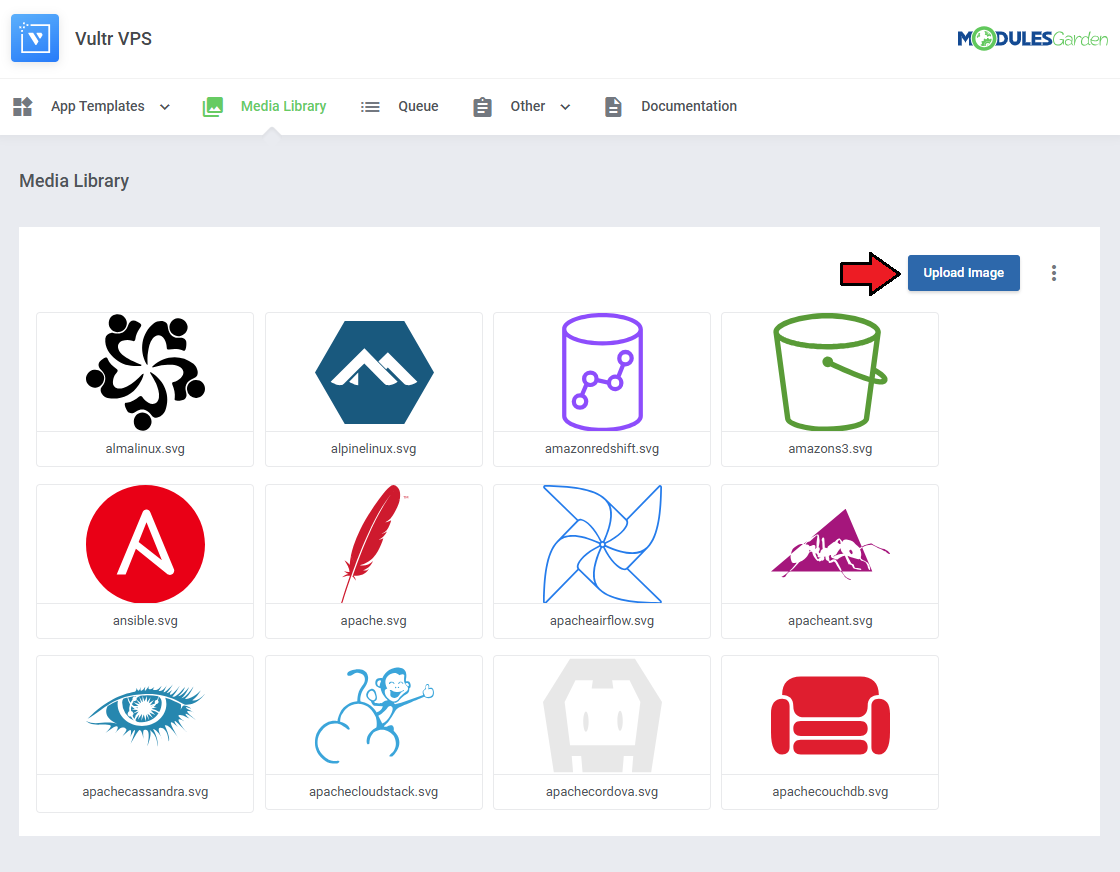Viewport: 1120px width, 872px height.
Task: Click the amazons3.svg file name
Action: (x=830, y=449)
